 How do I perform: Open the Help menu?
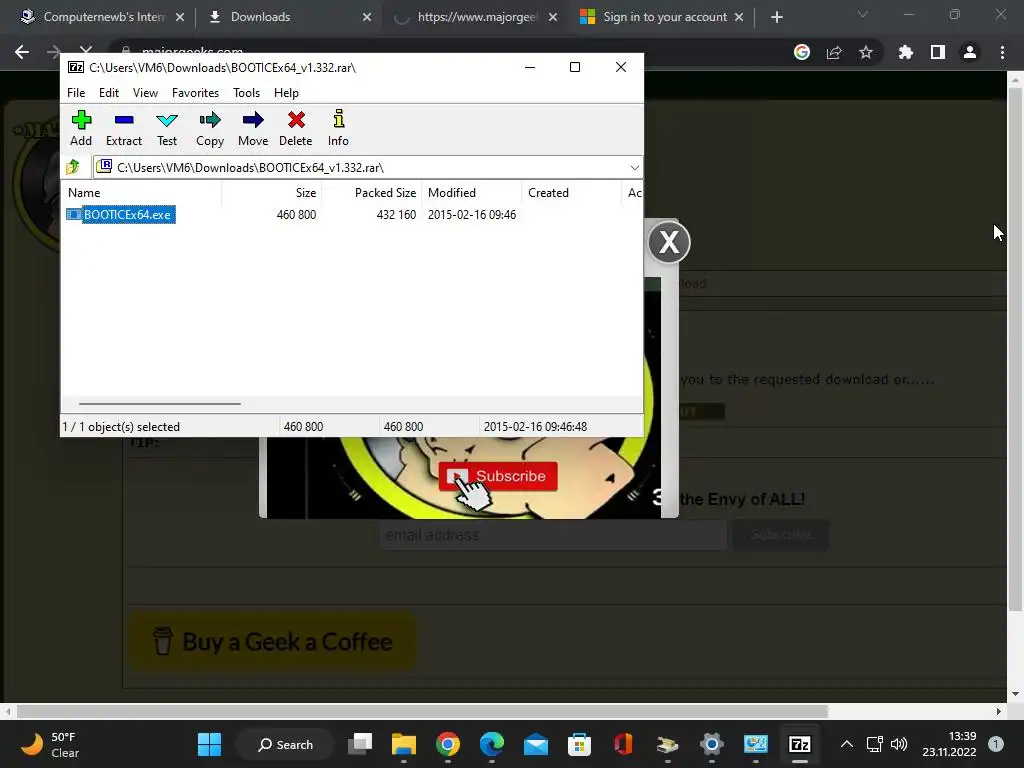[286, 93]
